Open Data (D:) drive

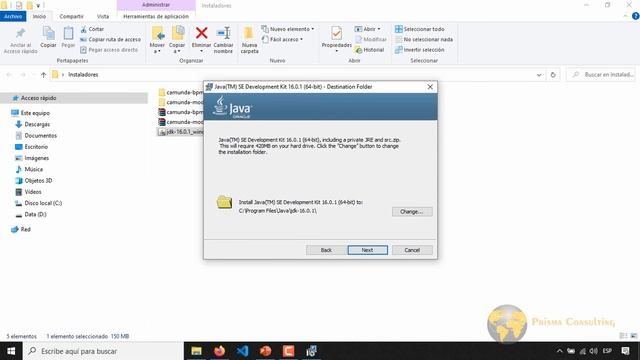point(31,214)
